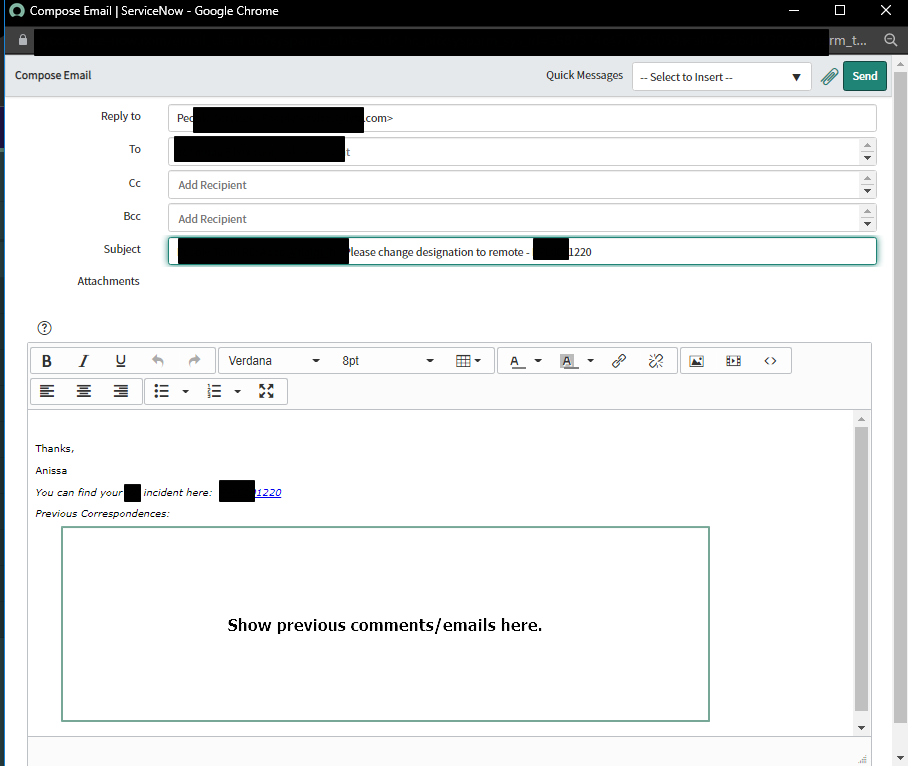Toggle italic formatting
The width and height of the screenshot is (908, 766).
point(83,361)
